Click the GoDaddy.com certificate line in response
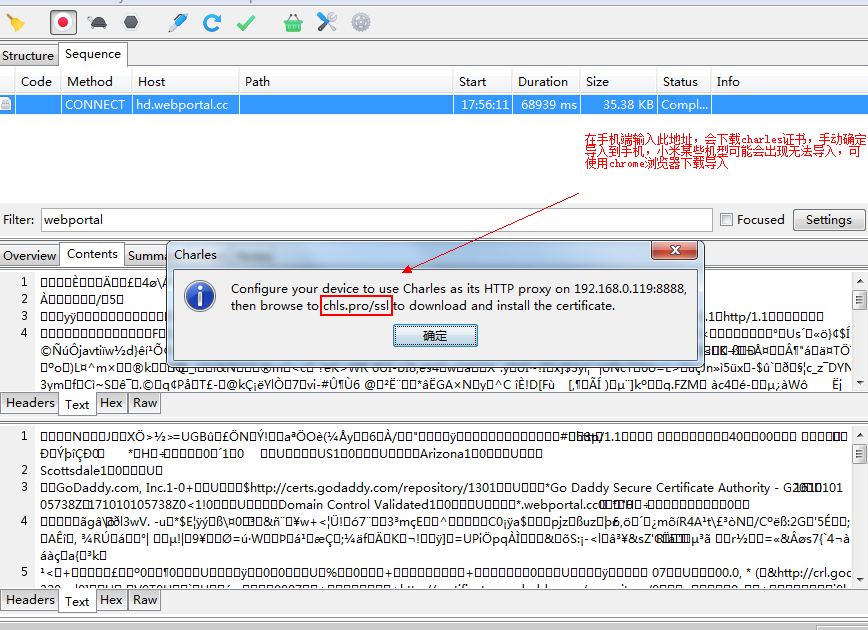 tap(443, 488)
